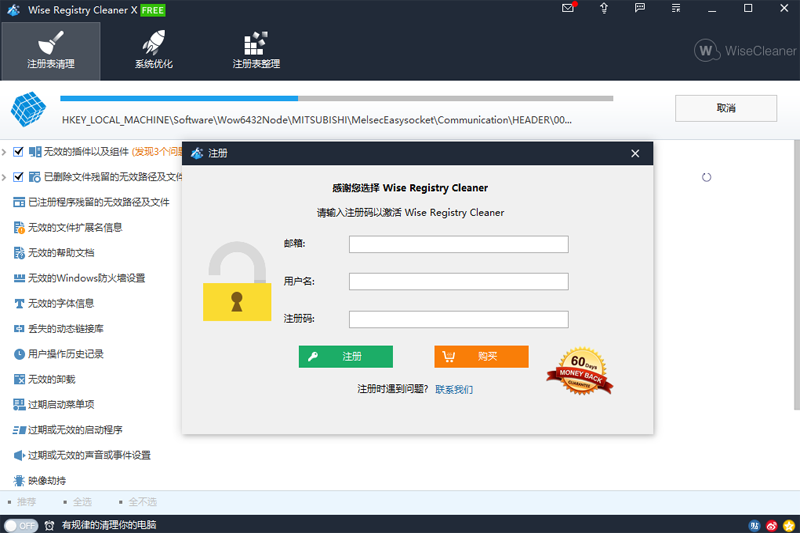Screen dimensions: 800x533
Task: Click icon beside 丢失的动态链接库
Action: pyautogui.click(x=19, y=329)
